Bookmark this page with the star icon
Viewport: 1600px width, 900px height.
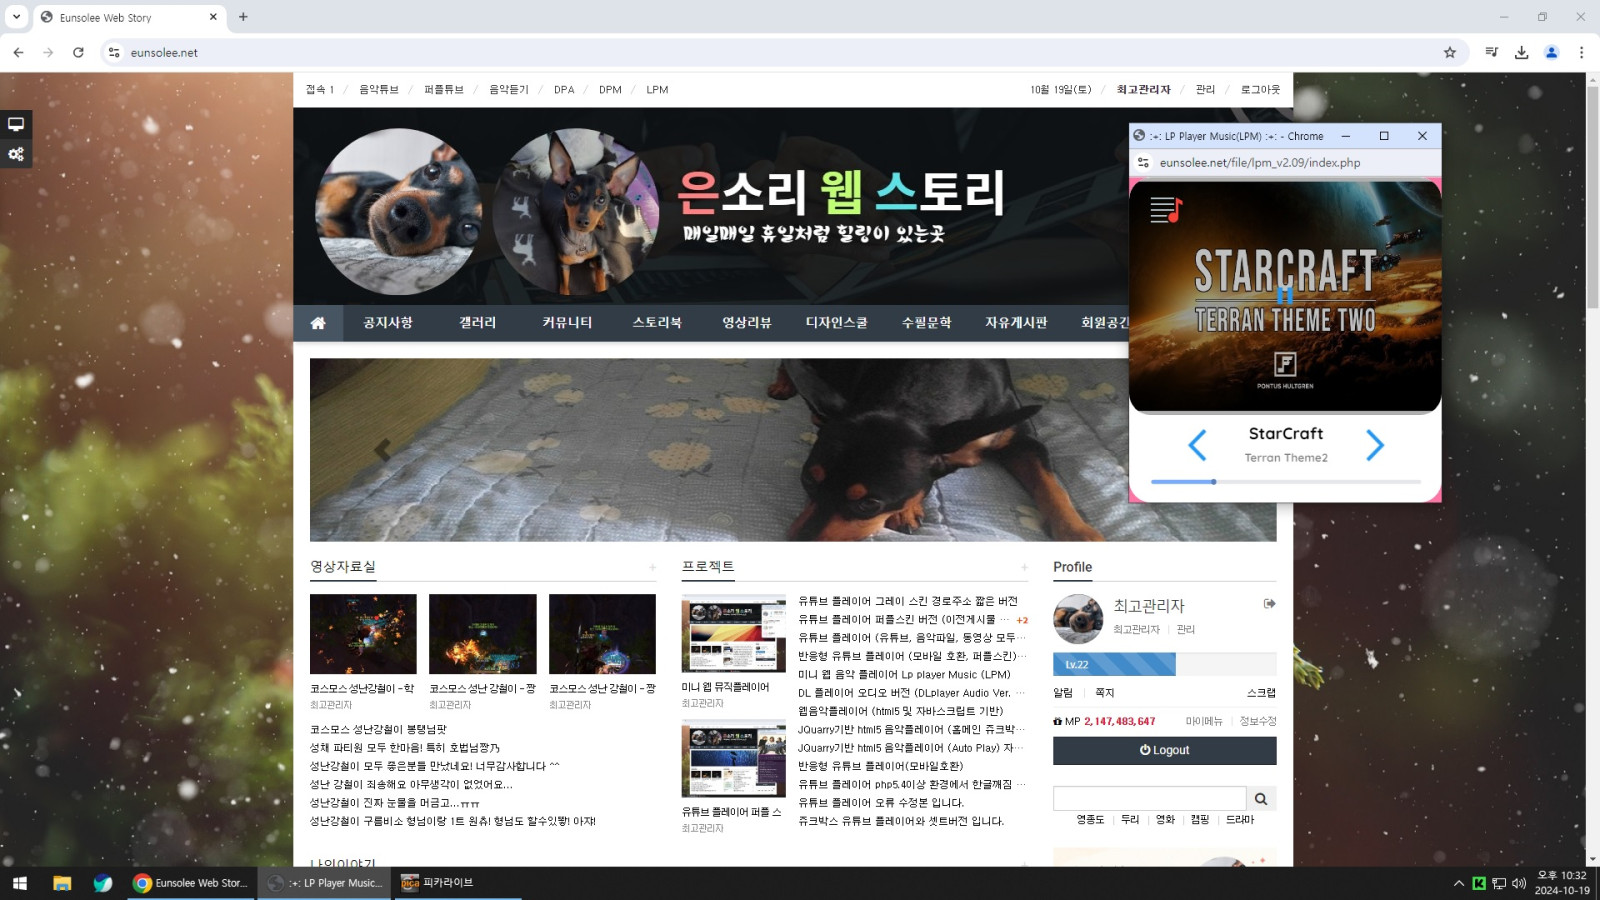pos(1450,52)
